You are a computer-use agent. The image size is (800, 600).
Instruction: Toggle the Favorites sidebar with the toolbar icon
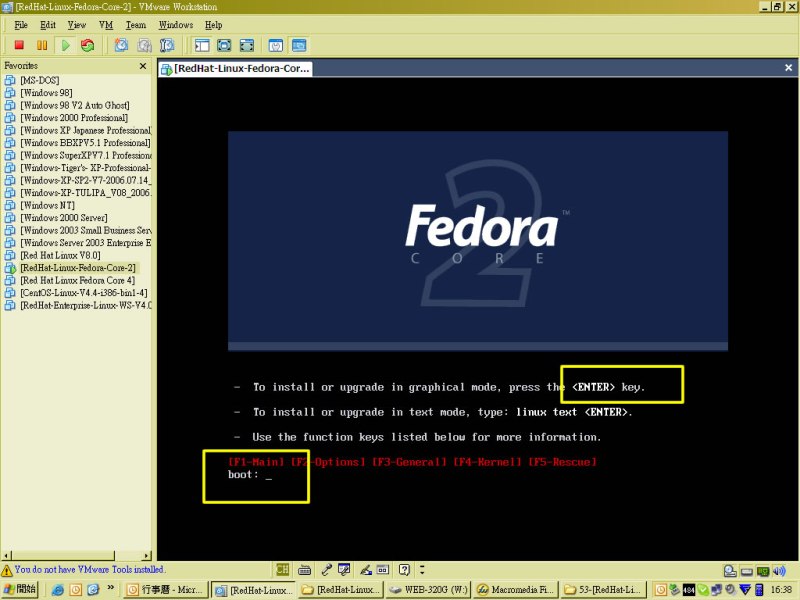202,45
